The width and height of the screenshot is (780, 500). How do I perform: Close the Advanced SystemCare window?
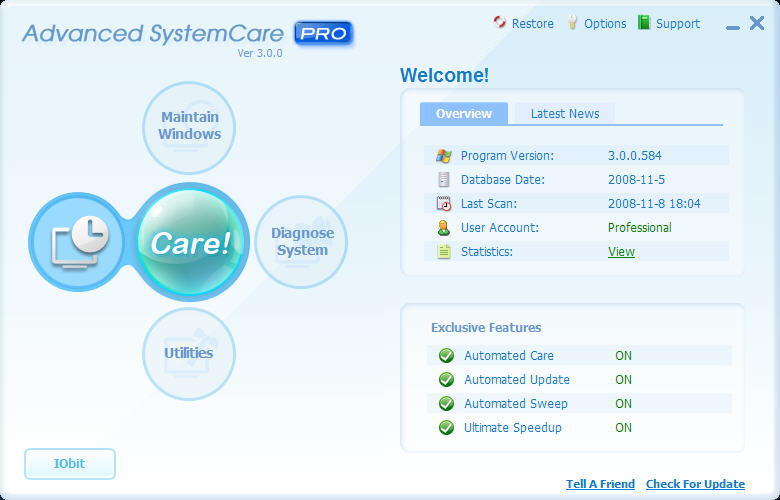click(757, 23)
